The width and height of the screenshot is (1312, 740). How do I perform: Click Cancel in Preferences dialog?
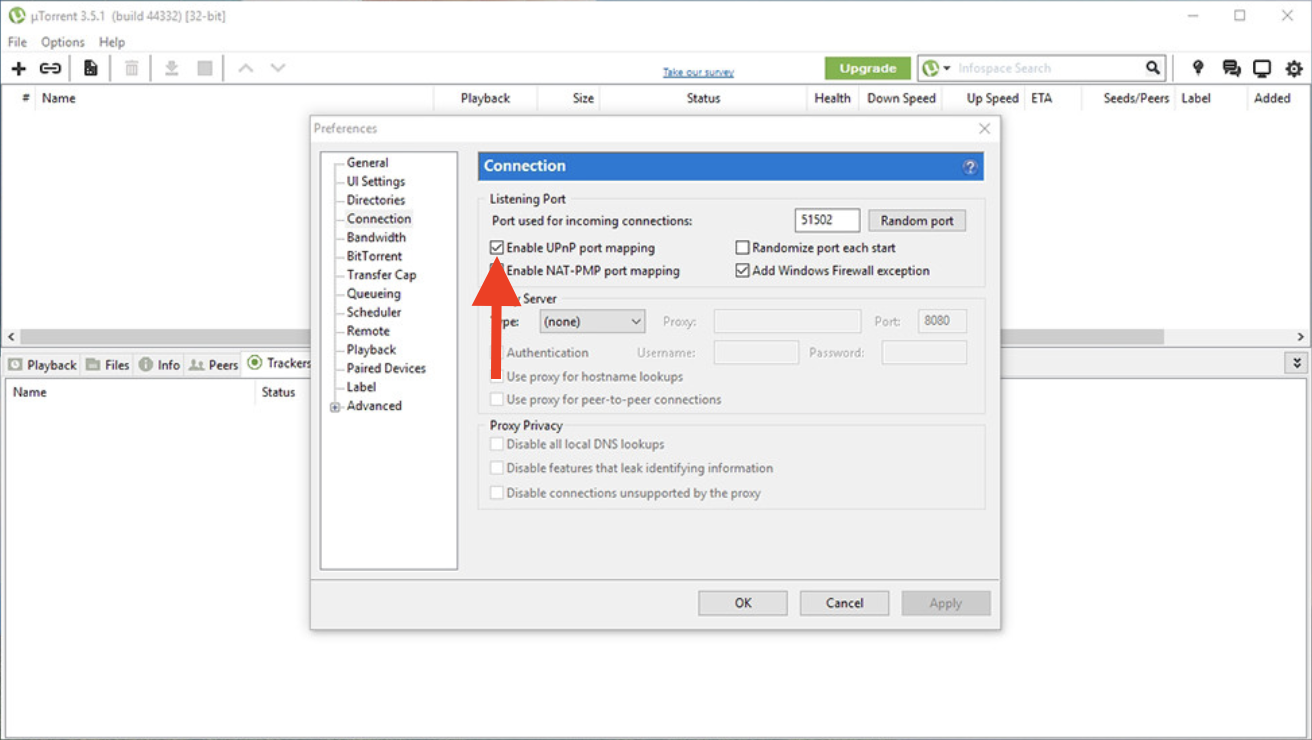(845, 603)
